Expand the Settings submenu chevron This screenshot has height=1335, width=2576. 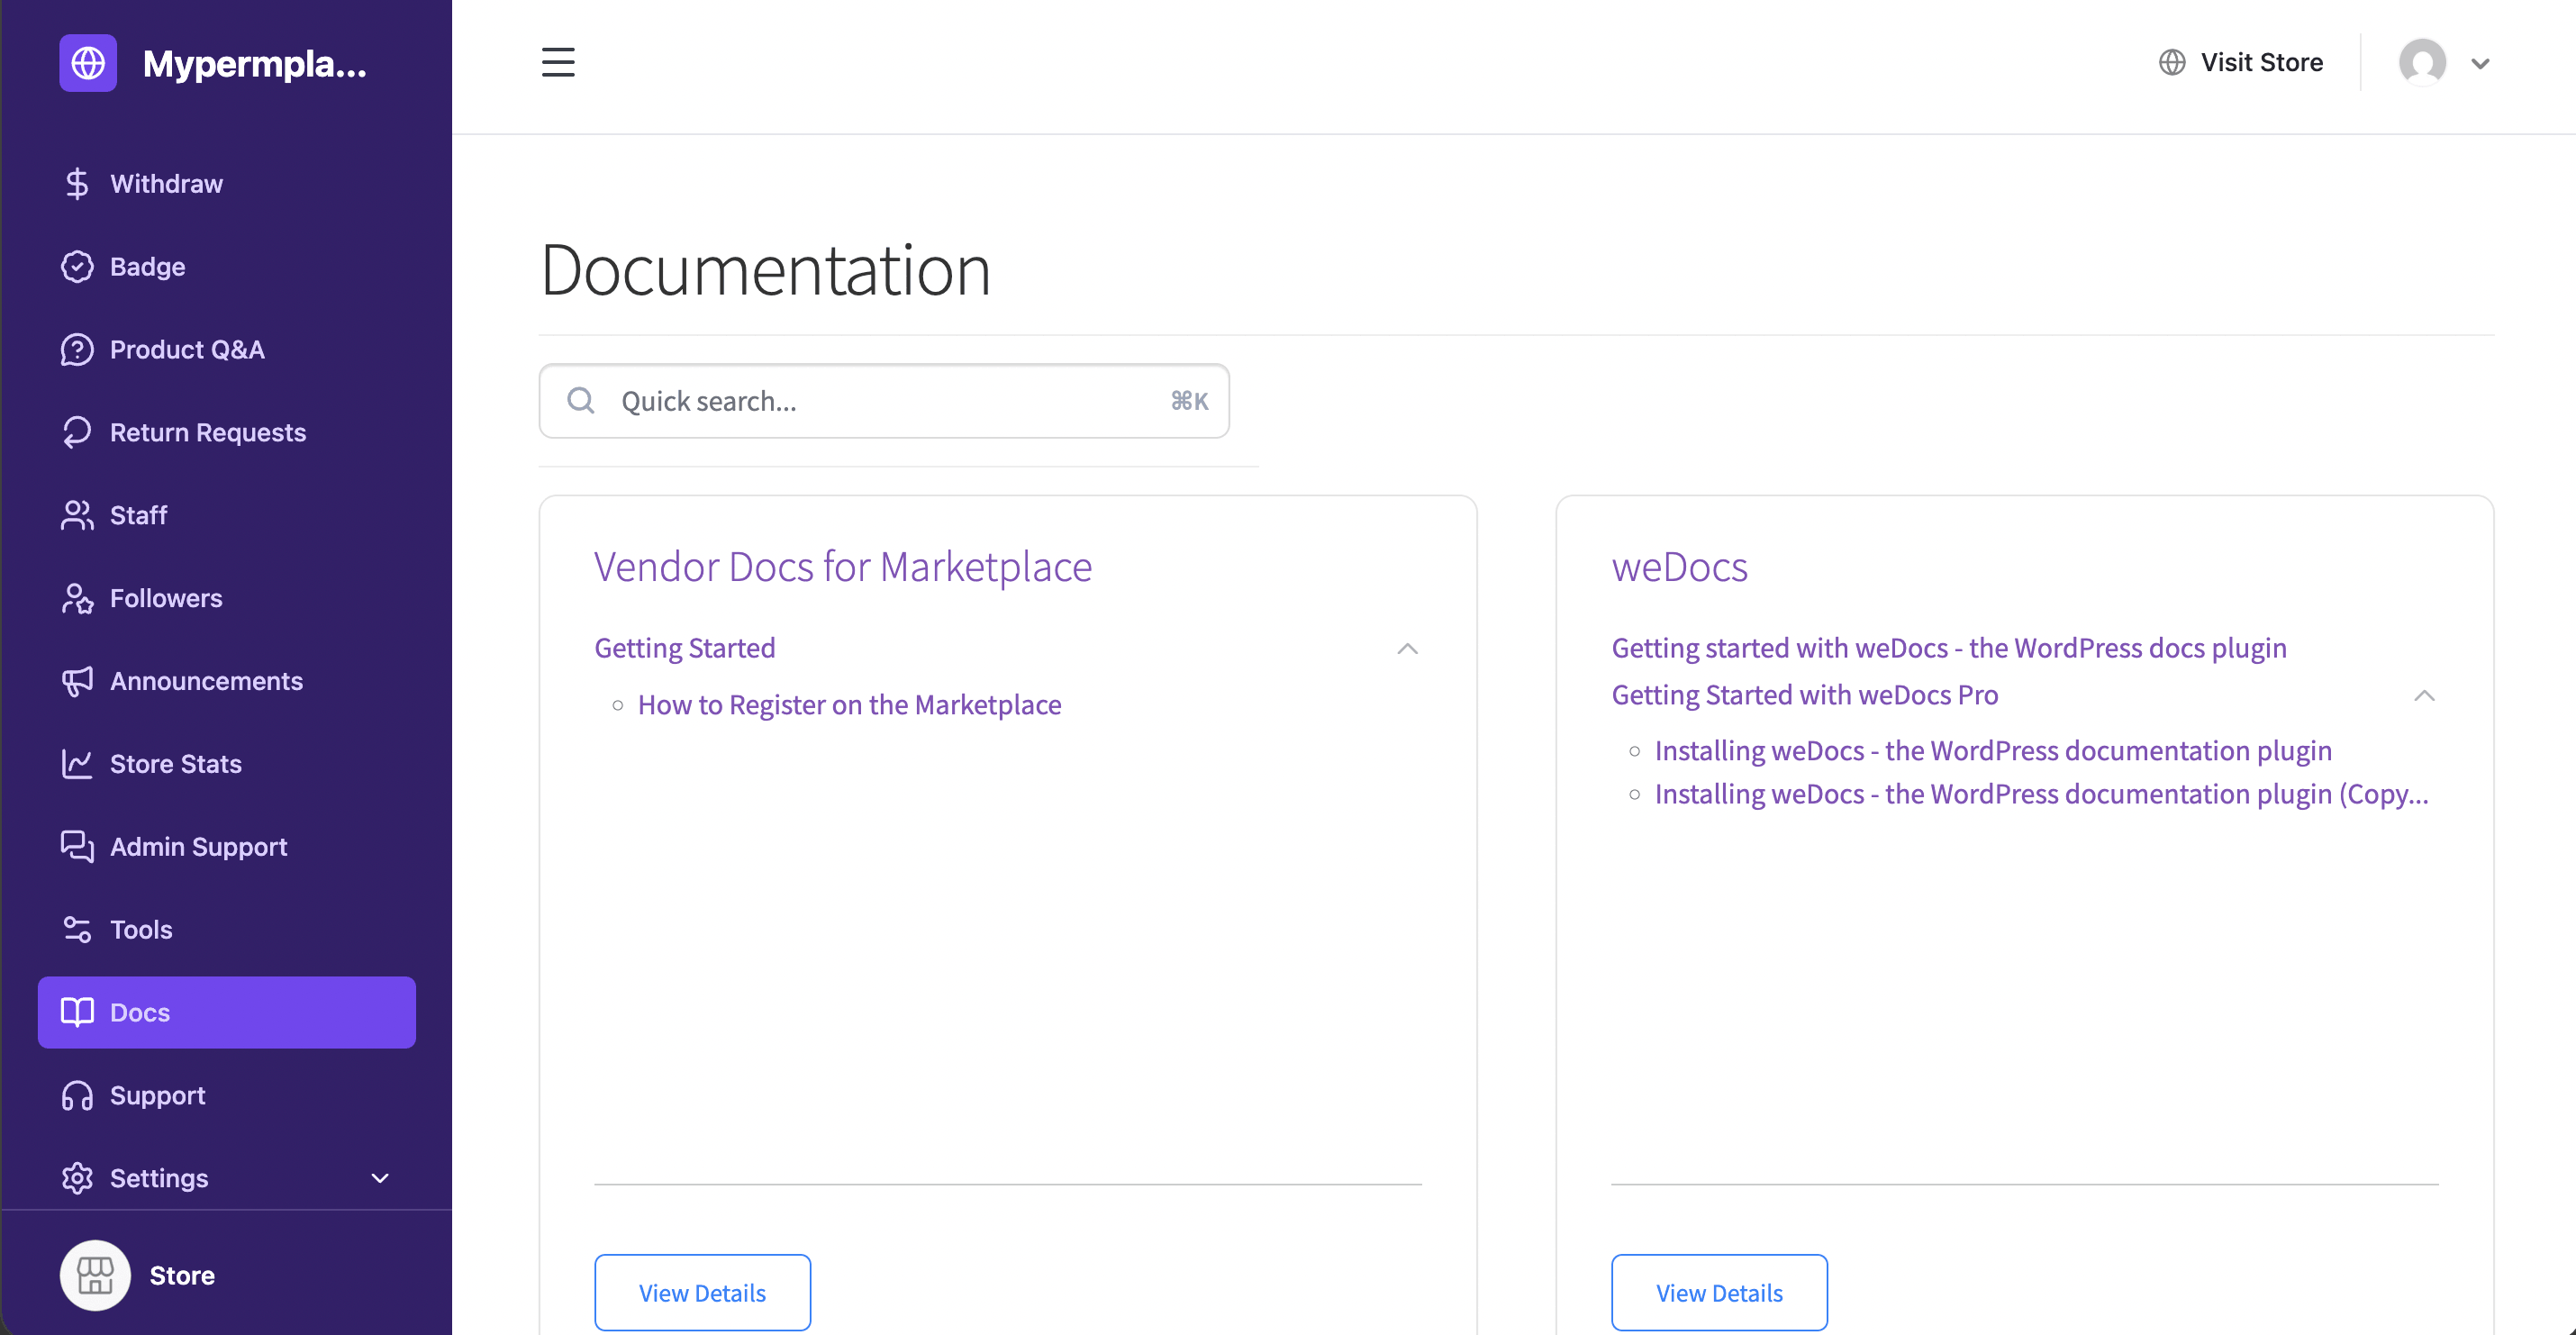click(380, 1178)
